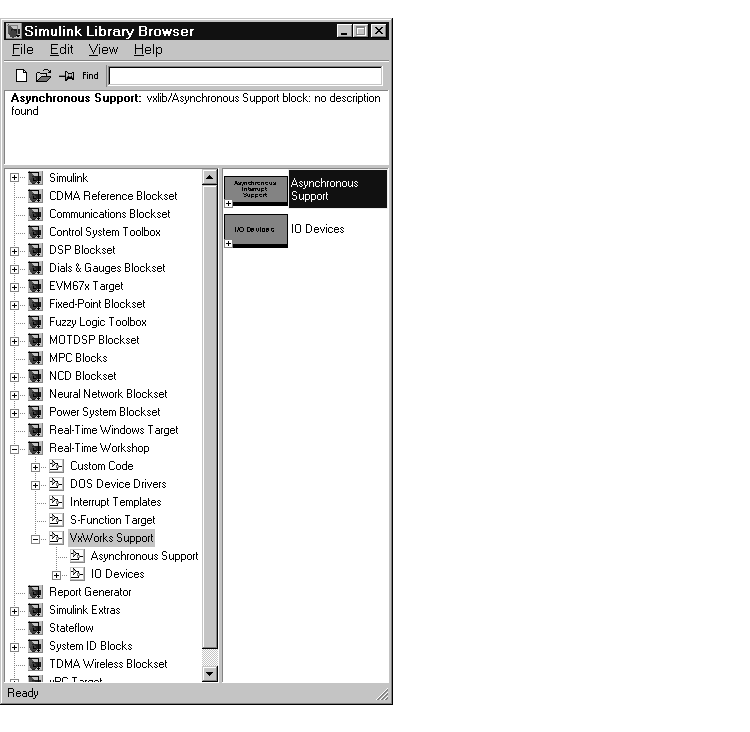This screenshot has width=750, height=732.
Task: Click the Simulink library icon
Action: [x=35, y=178]
